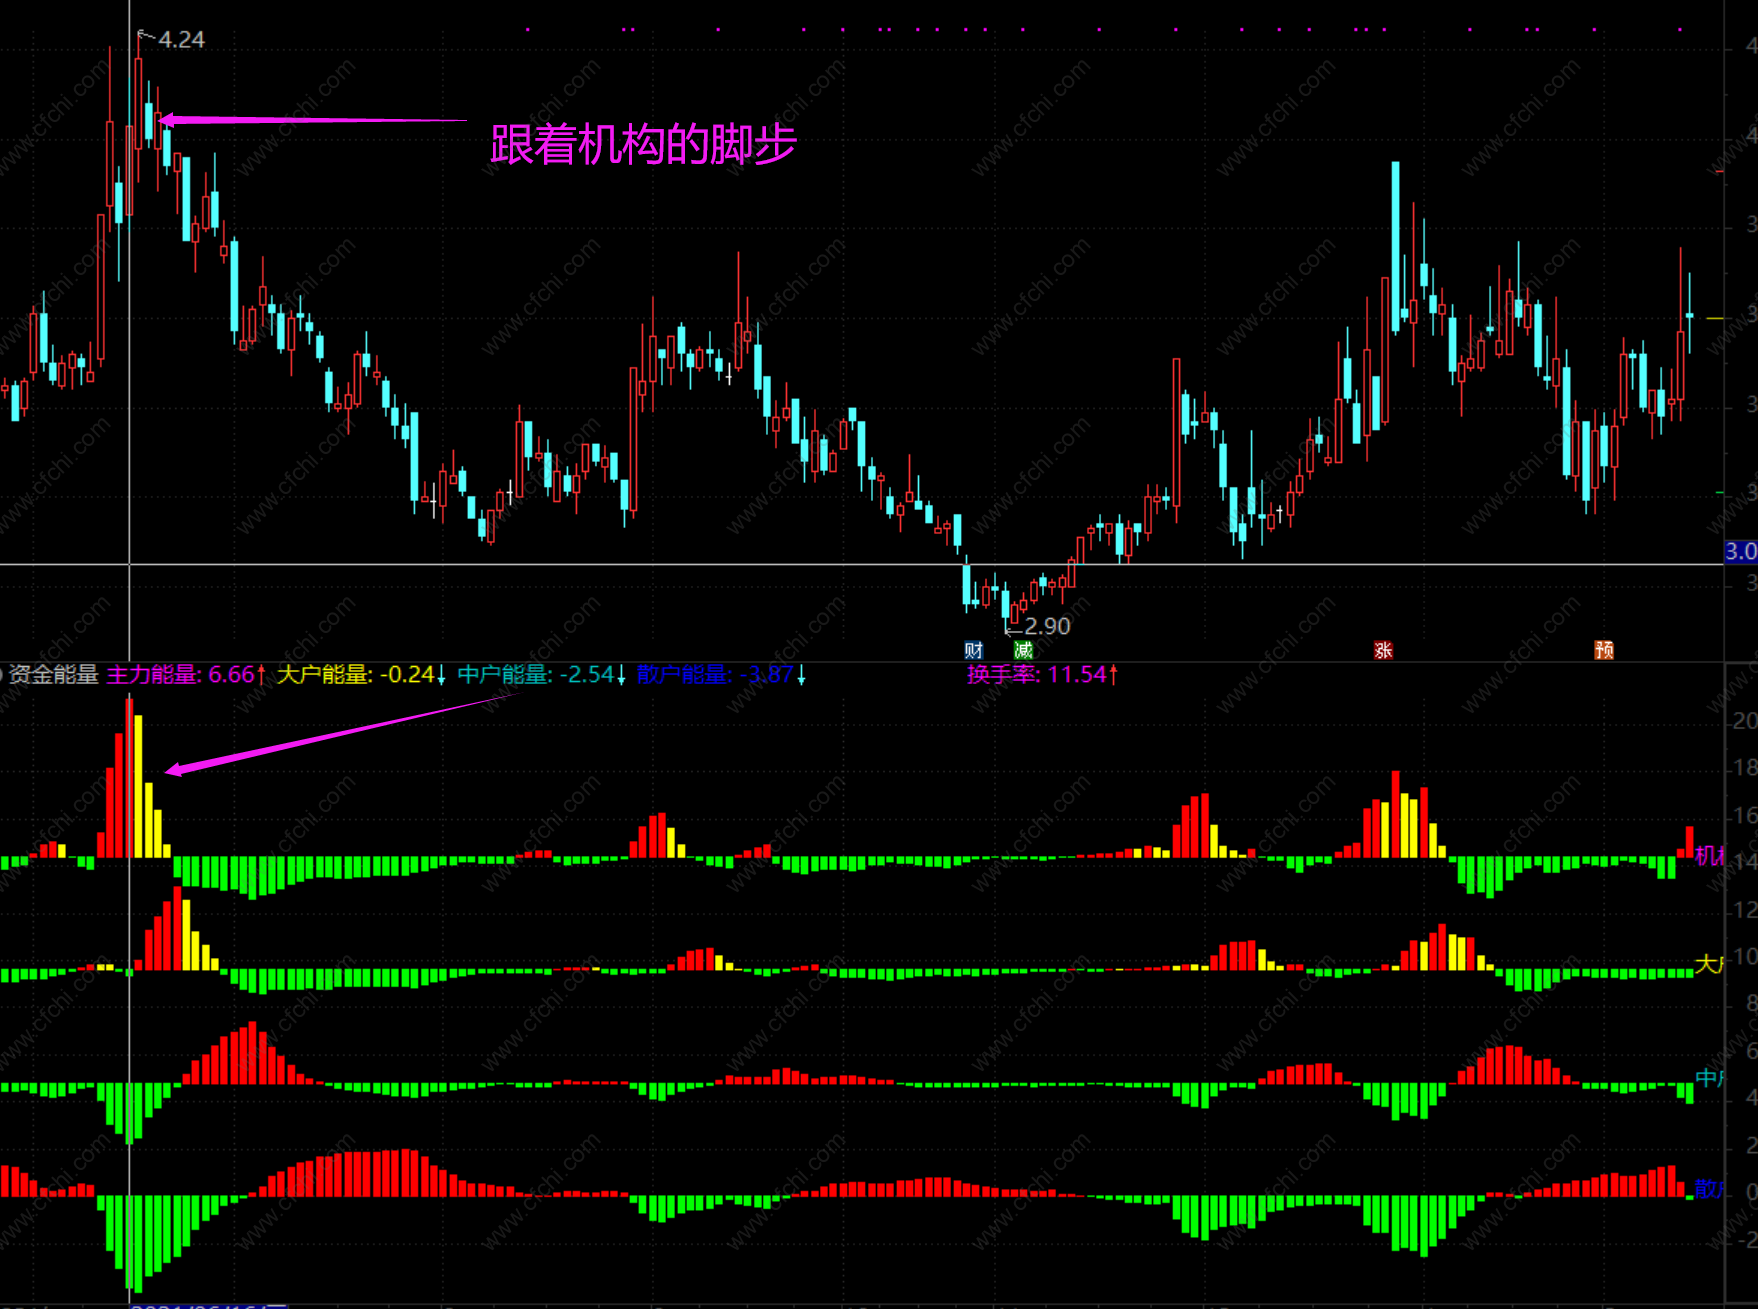Click the blue 财 financial marker icon

(974, 650)
